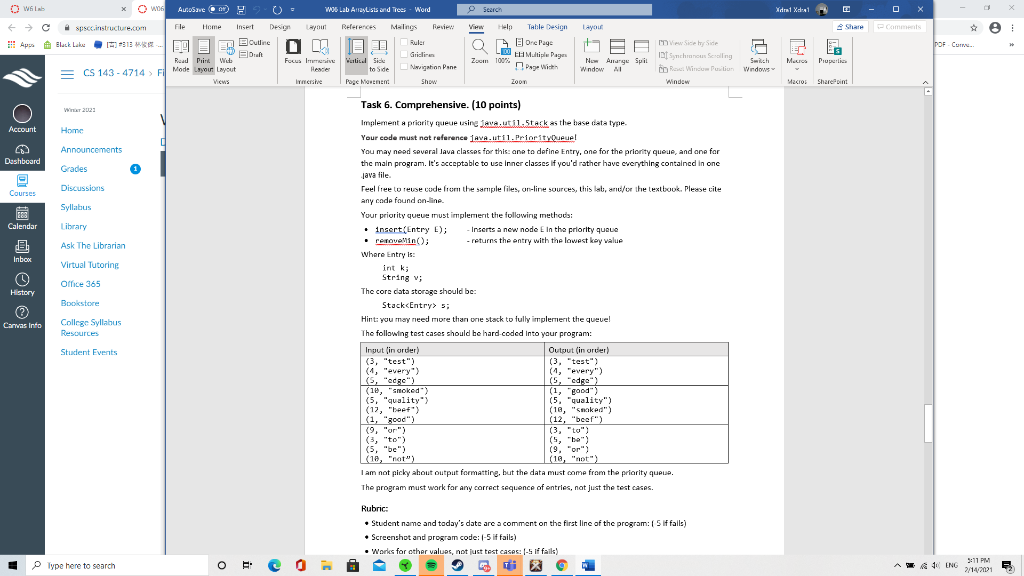Screen dimensions: 1024x576
Task: Set zoom level to 100%
Action: pos(503,51)
